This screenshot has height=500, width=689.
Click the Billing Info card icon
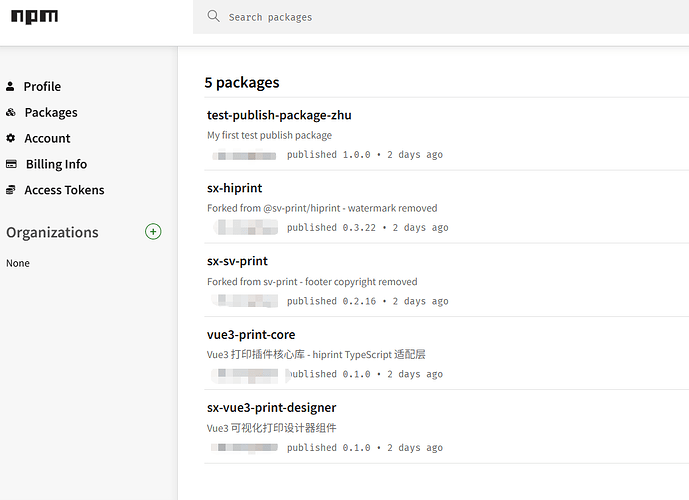[11, 164]
